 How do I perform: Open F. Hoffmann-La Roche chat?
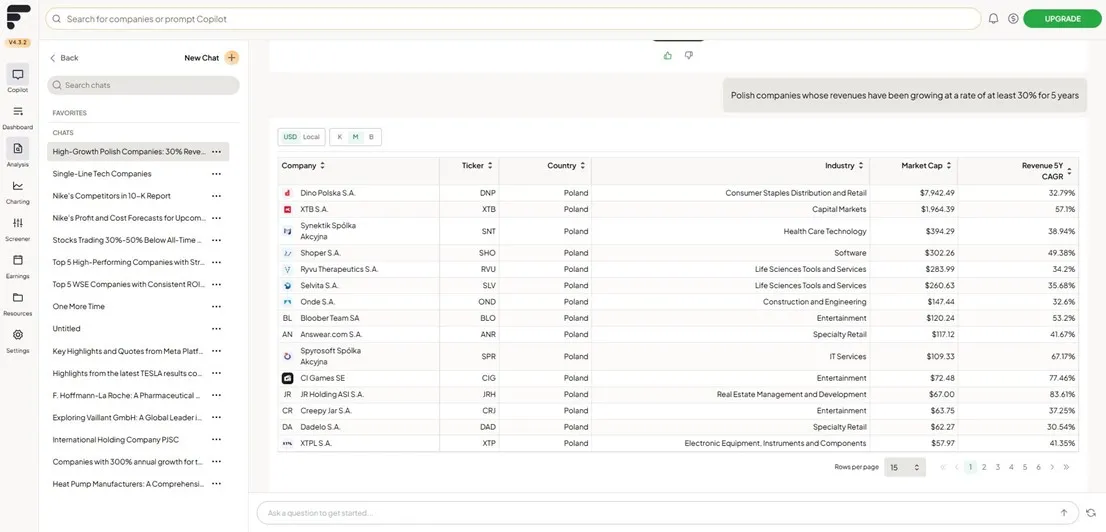click(128, 395)
